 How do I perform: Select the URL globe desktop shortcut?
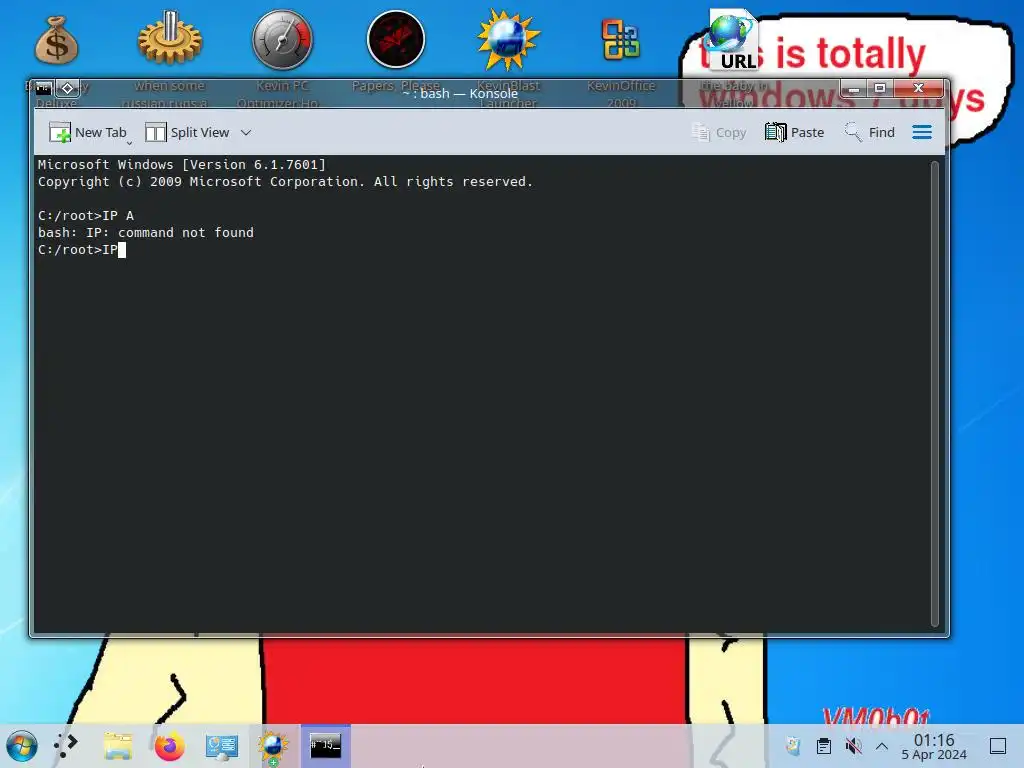coord(733,40)
